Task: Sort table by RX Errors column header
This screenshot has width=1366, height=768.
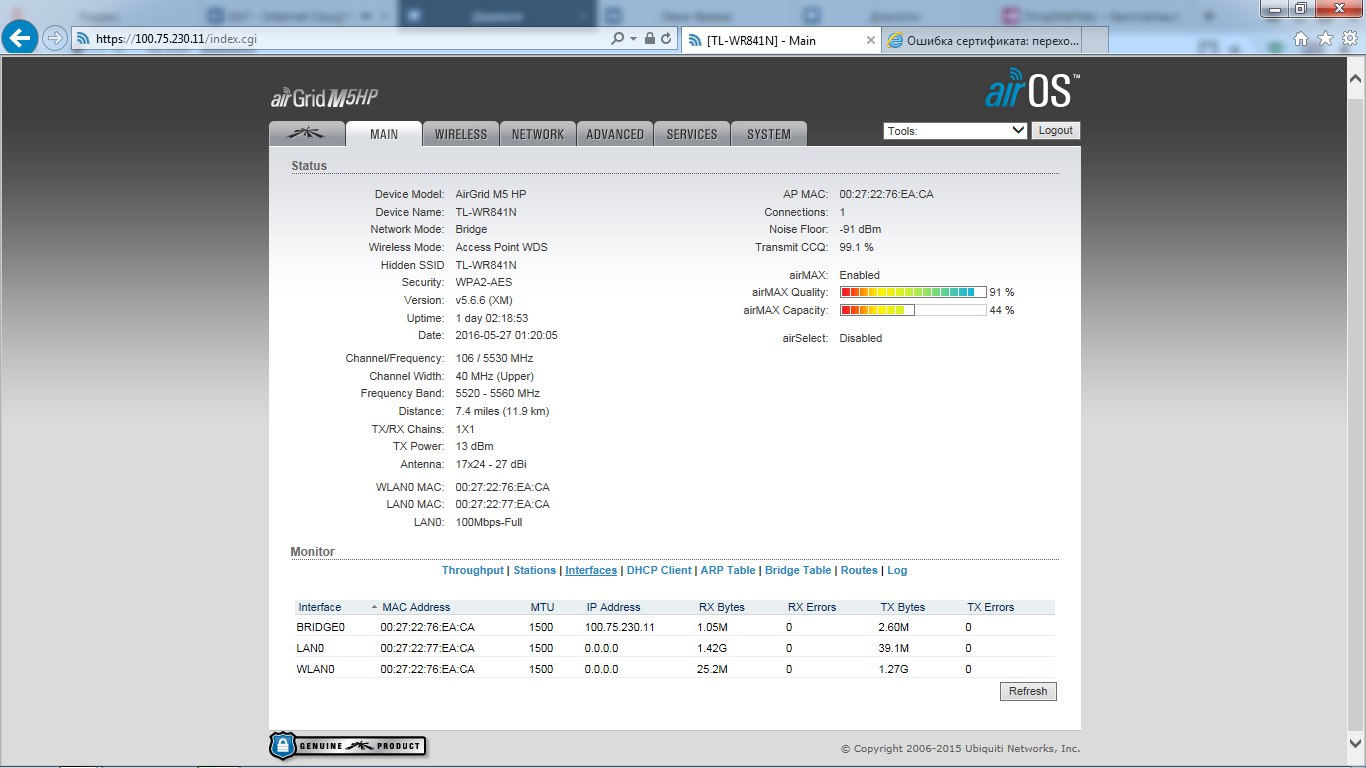Action: [x=812, y=607]
